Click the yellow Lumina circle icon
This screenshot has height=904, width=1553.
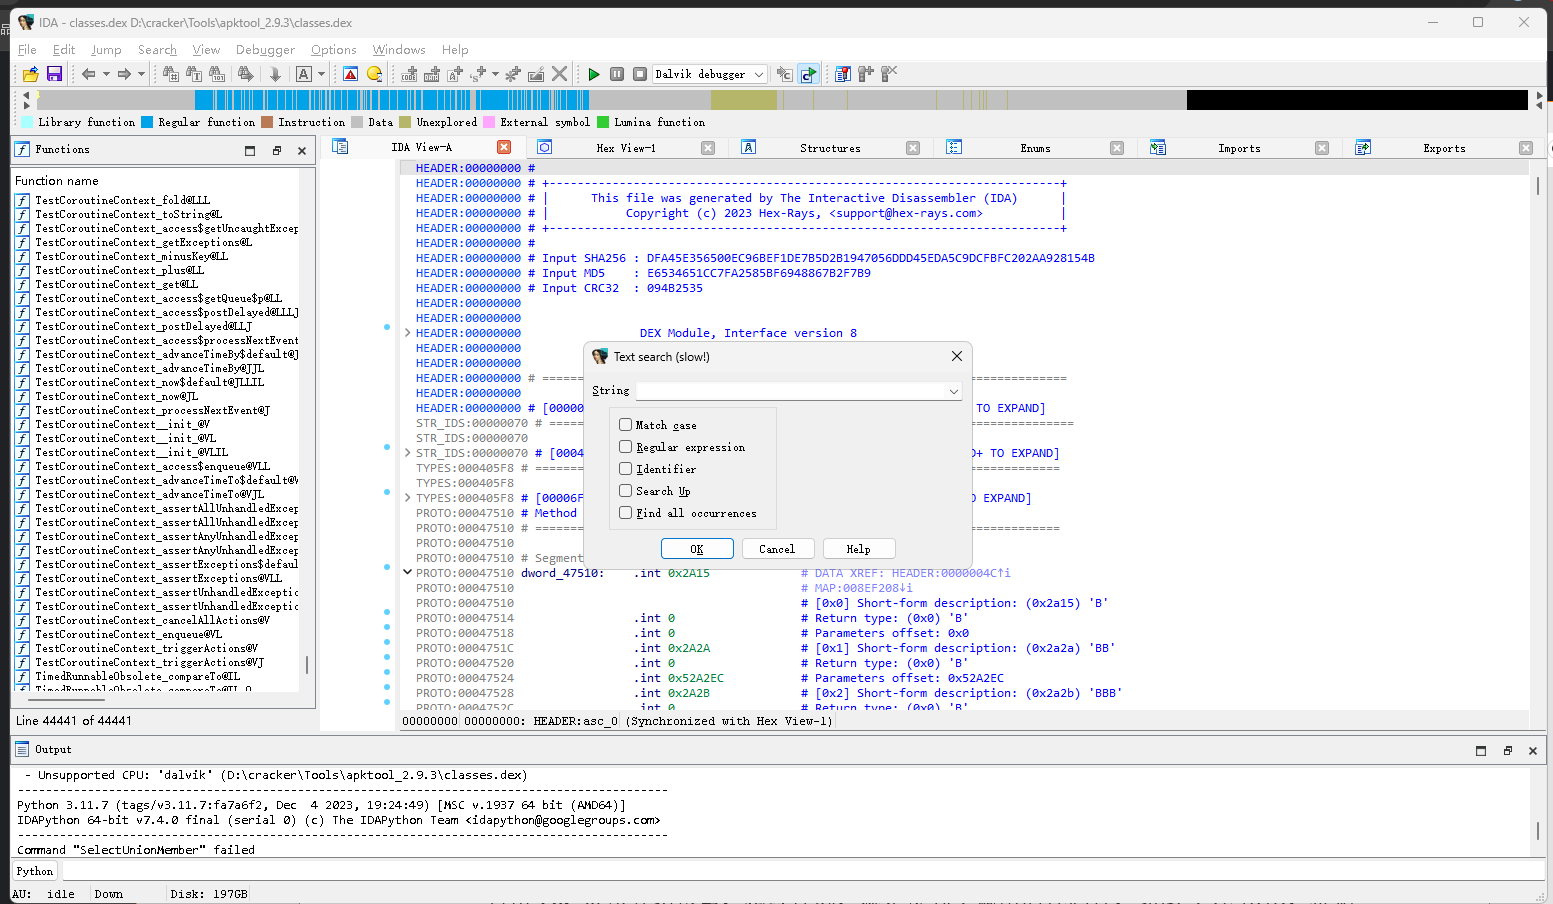pos(374,74)
